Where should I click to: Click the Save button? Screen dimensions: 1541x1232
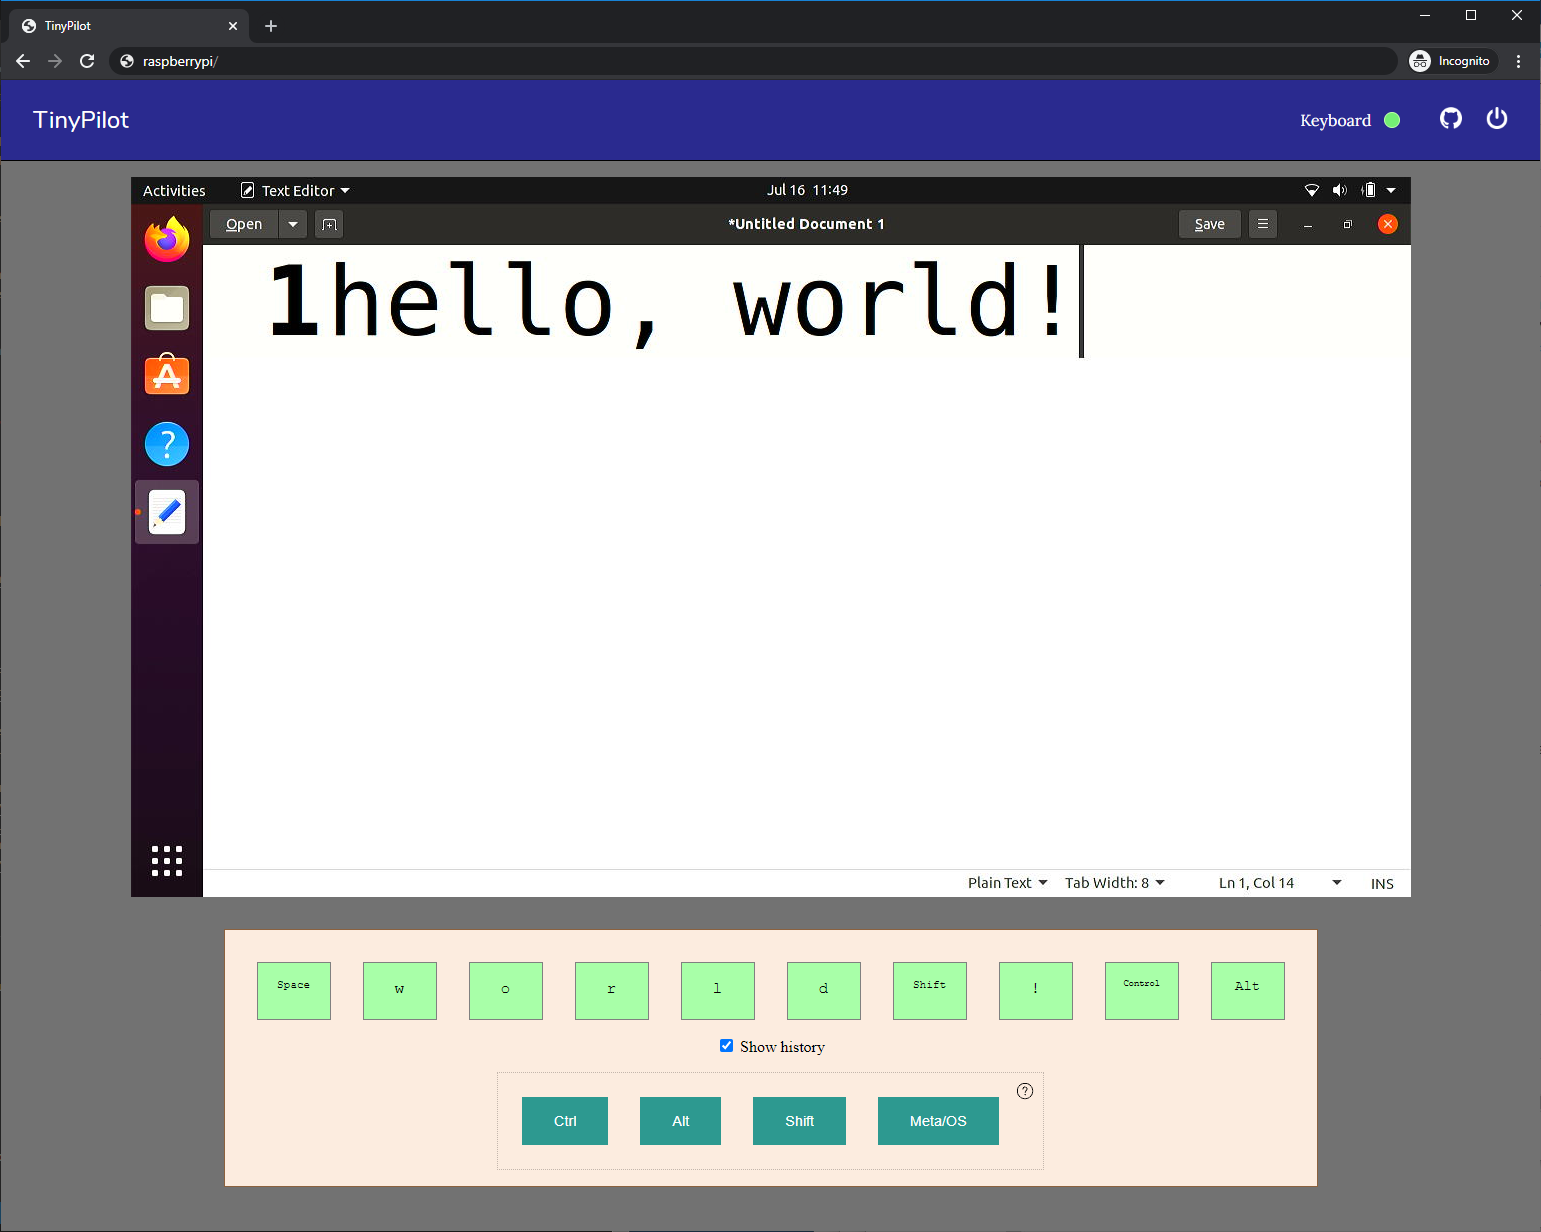point(1210,224)
